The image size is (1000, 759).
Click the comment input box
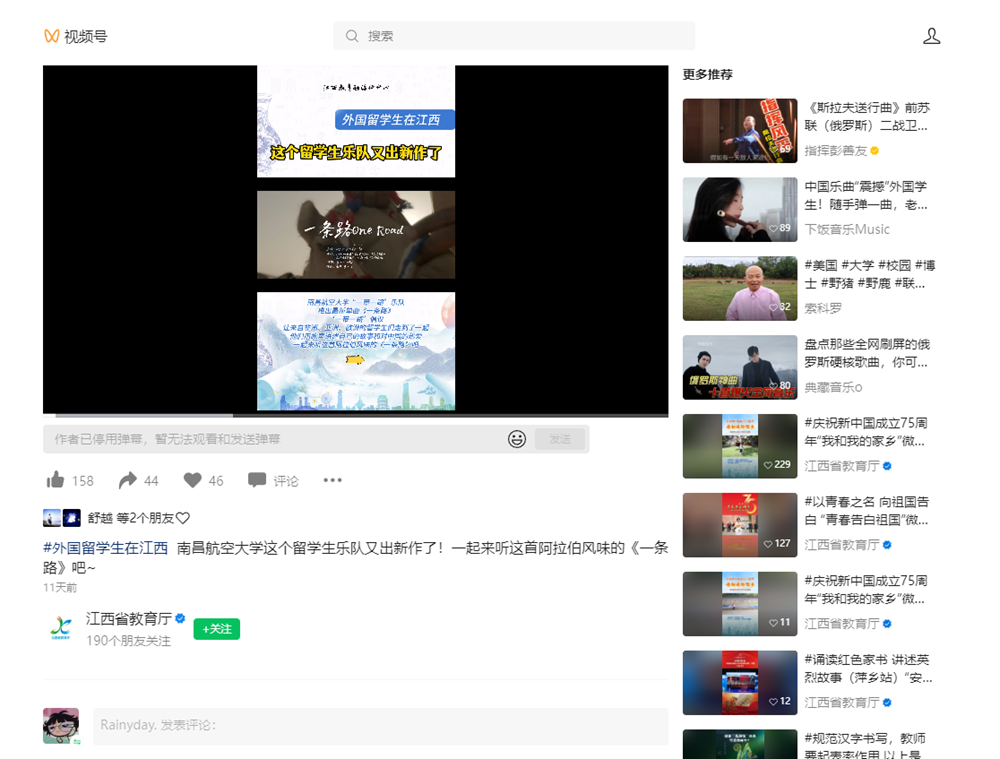(380, 725)
